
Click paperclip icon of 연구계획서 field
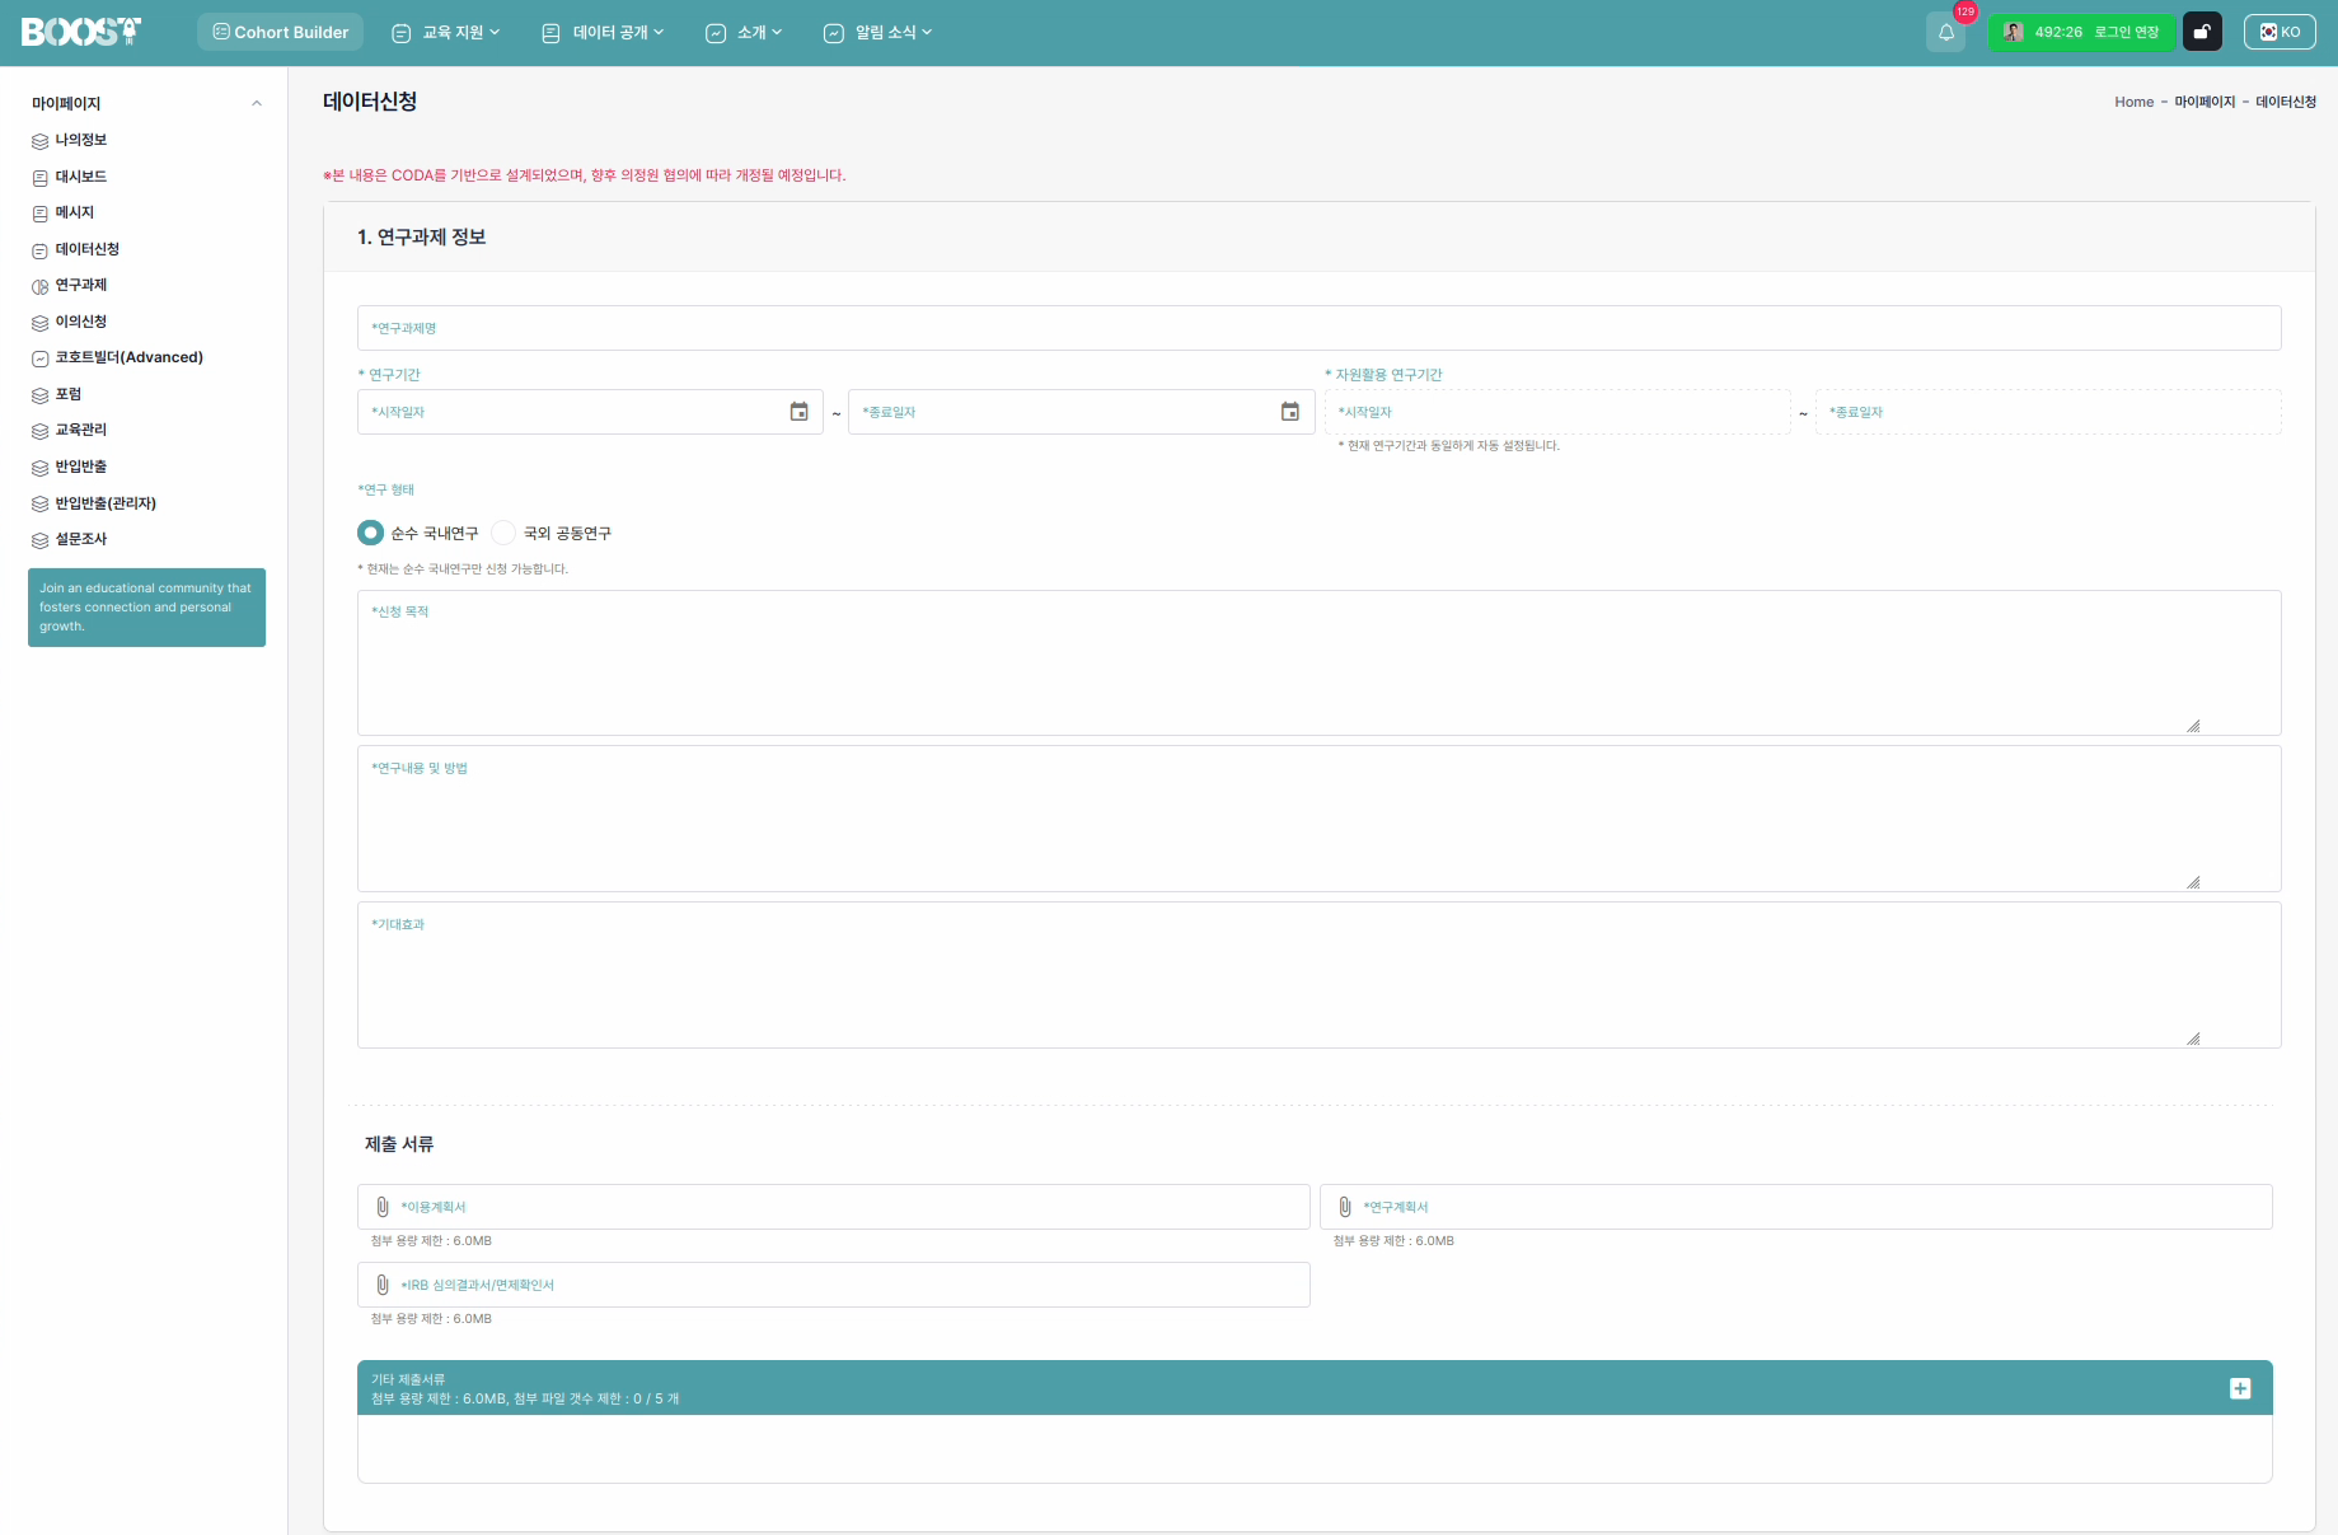(x=1344, y=1207)
